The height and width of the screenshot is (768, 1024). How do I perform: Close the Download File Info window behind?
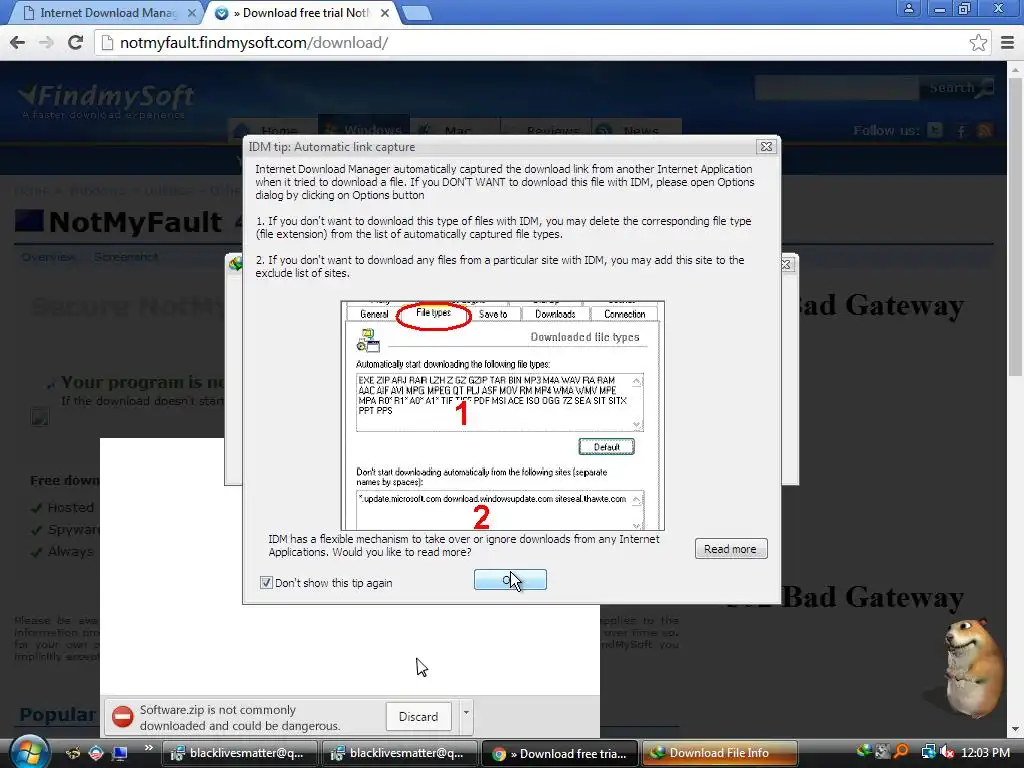pos(787,264)
